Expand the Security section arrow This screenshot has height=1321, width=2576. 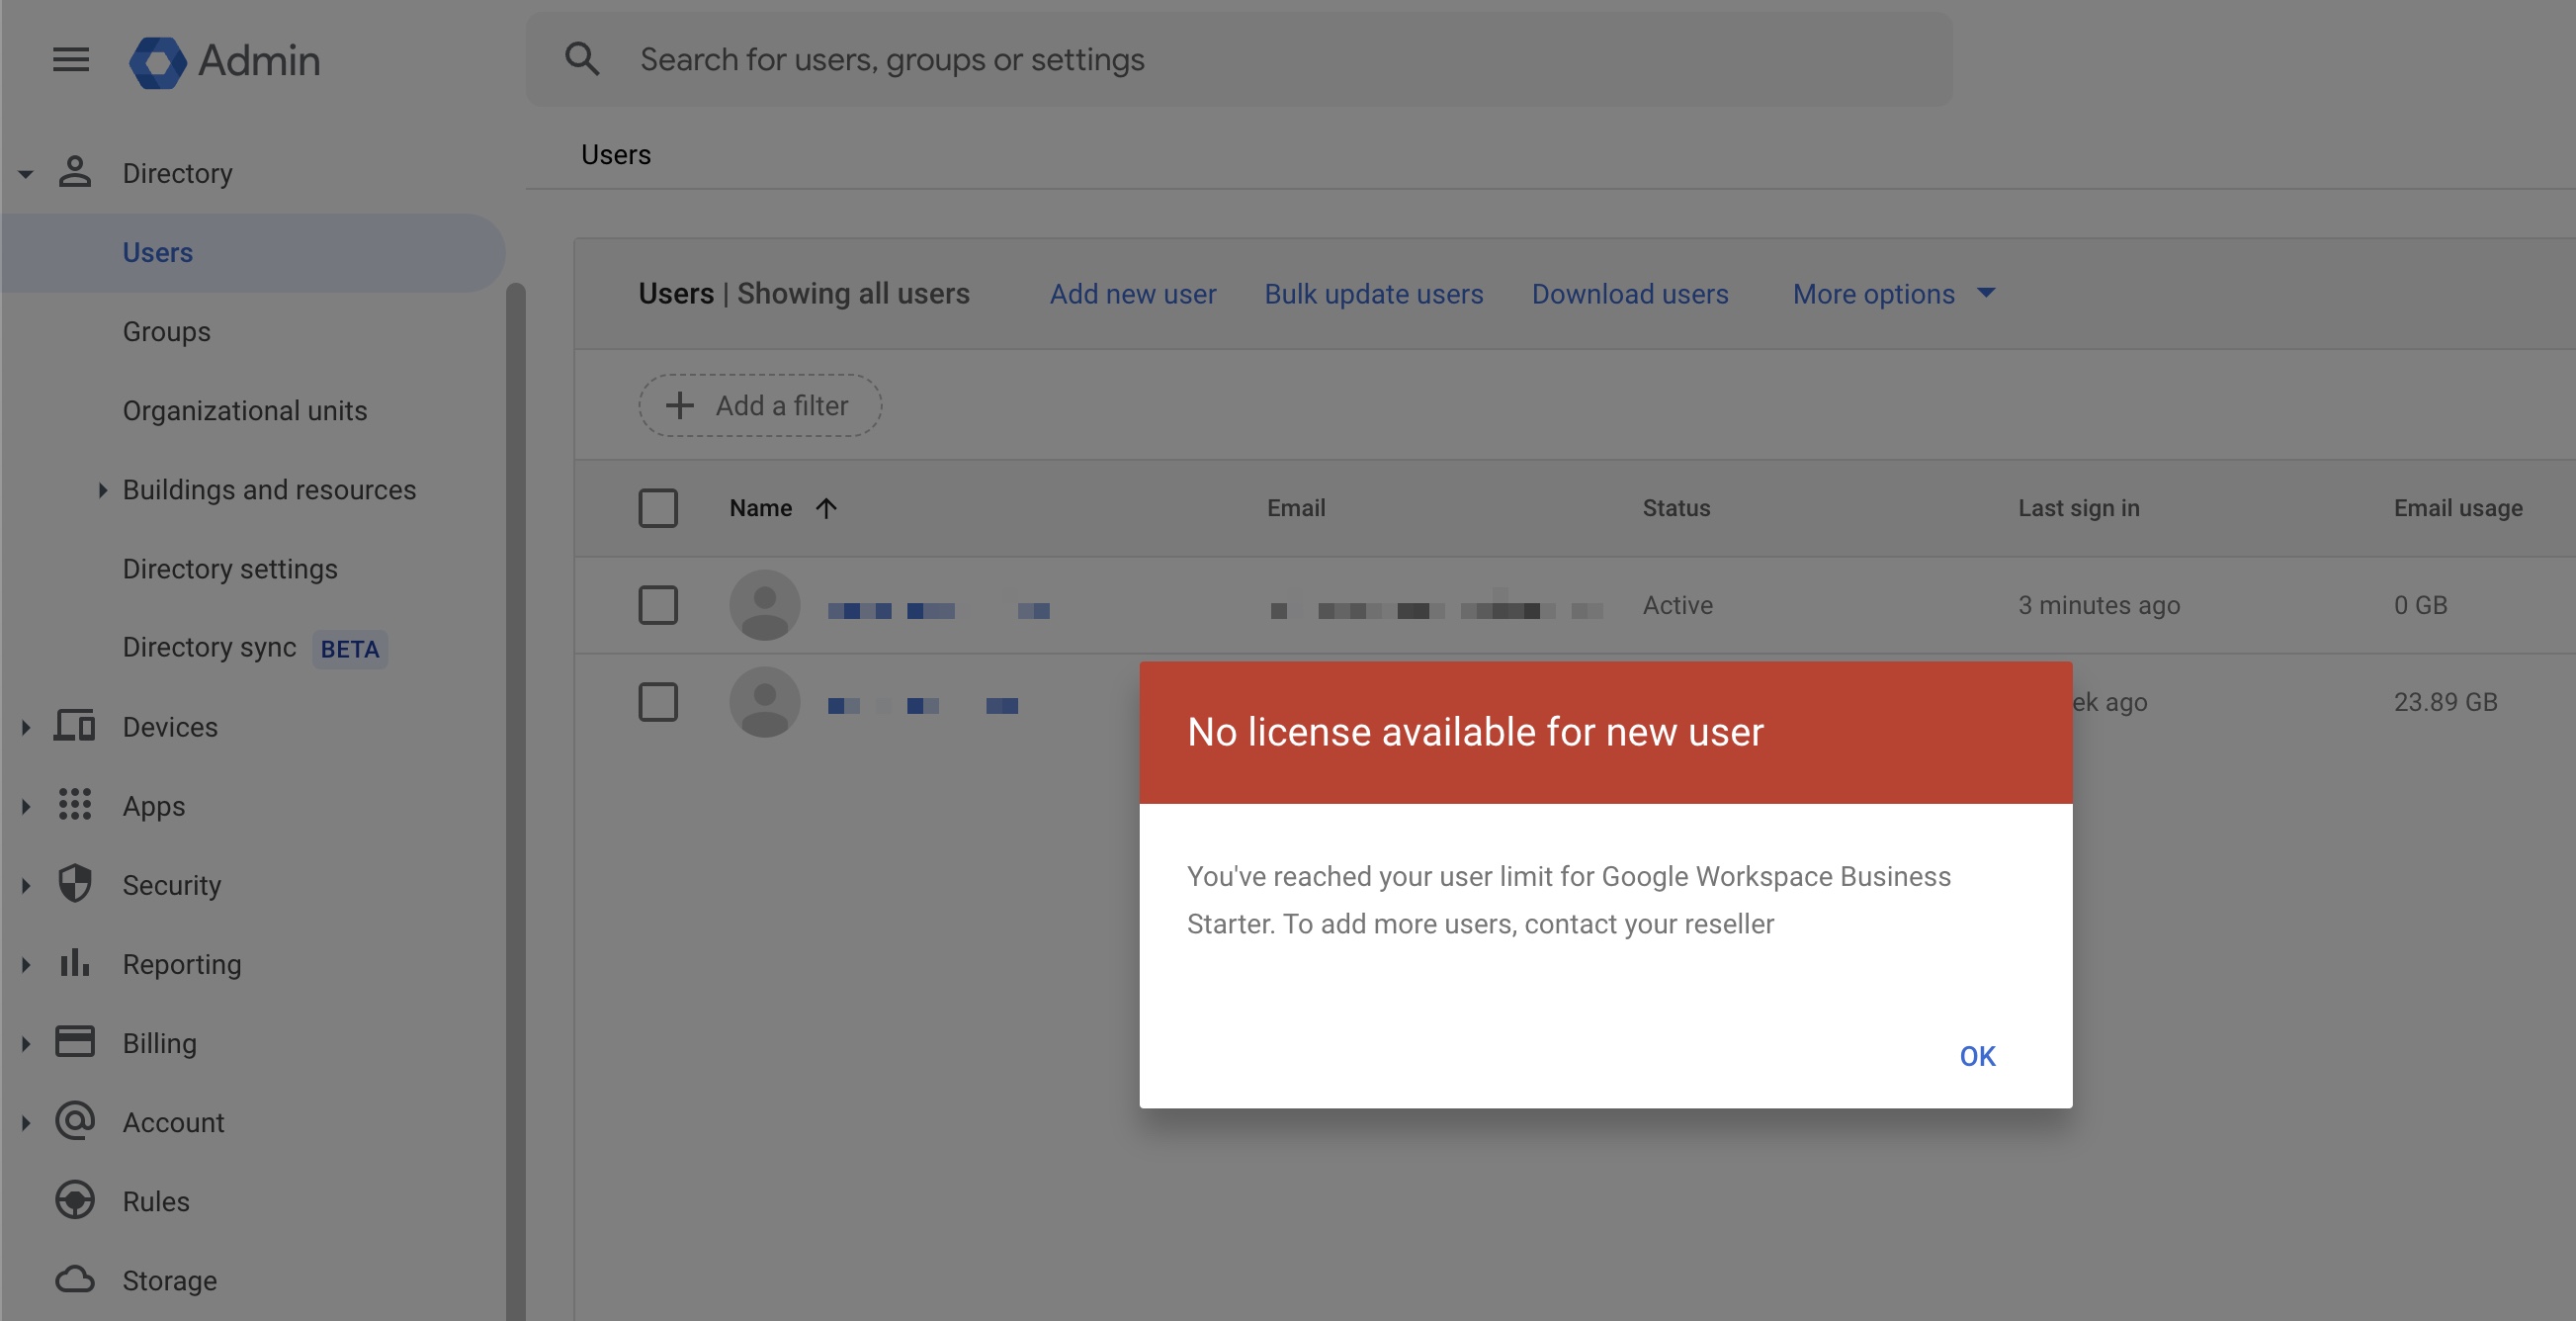(x=26, y=885)
